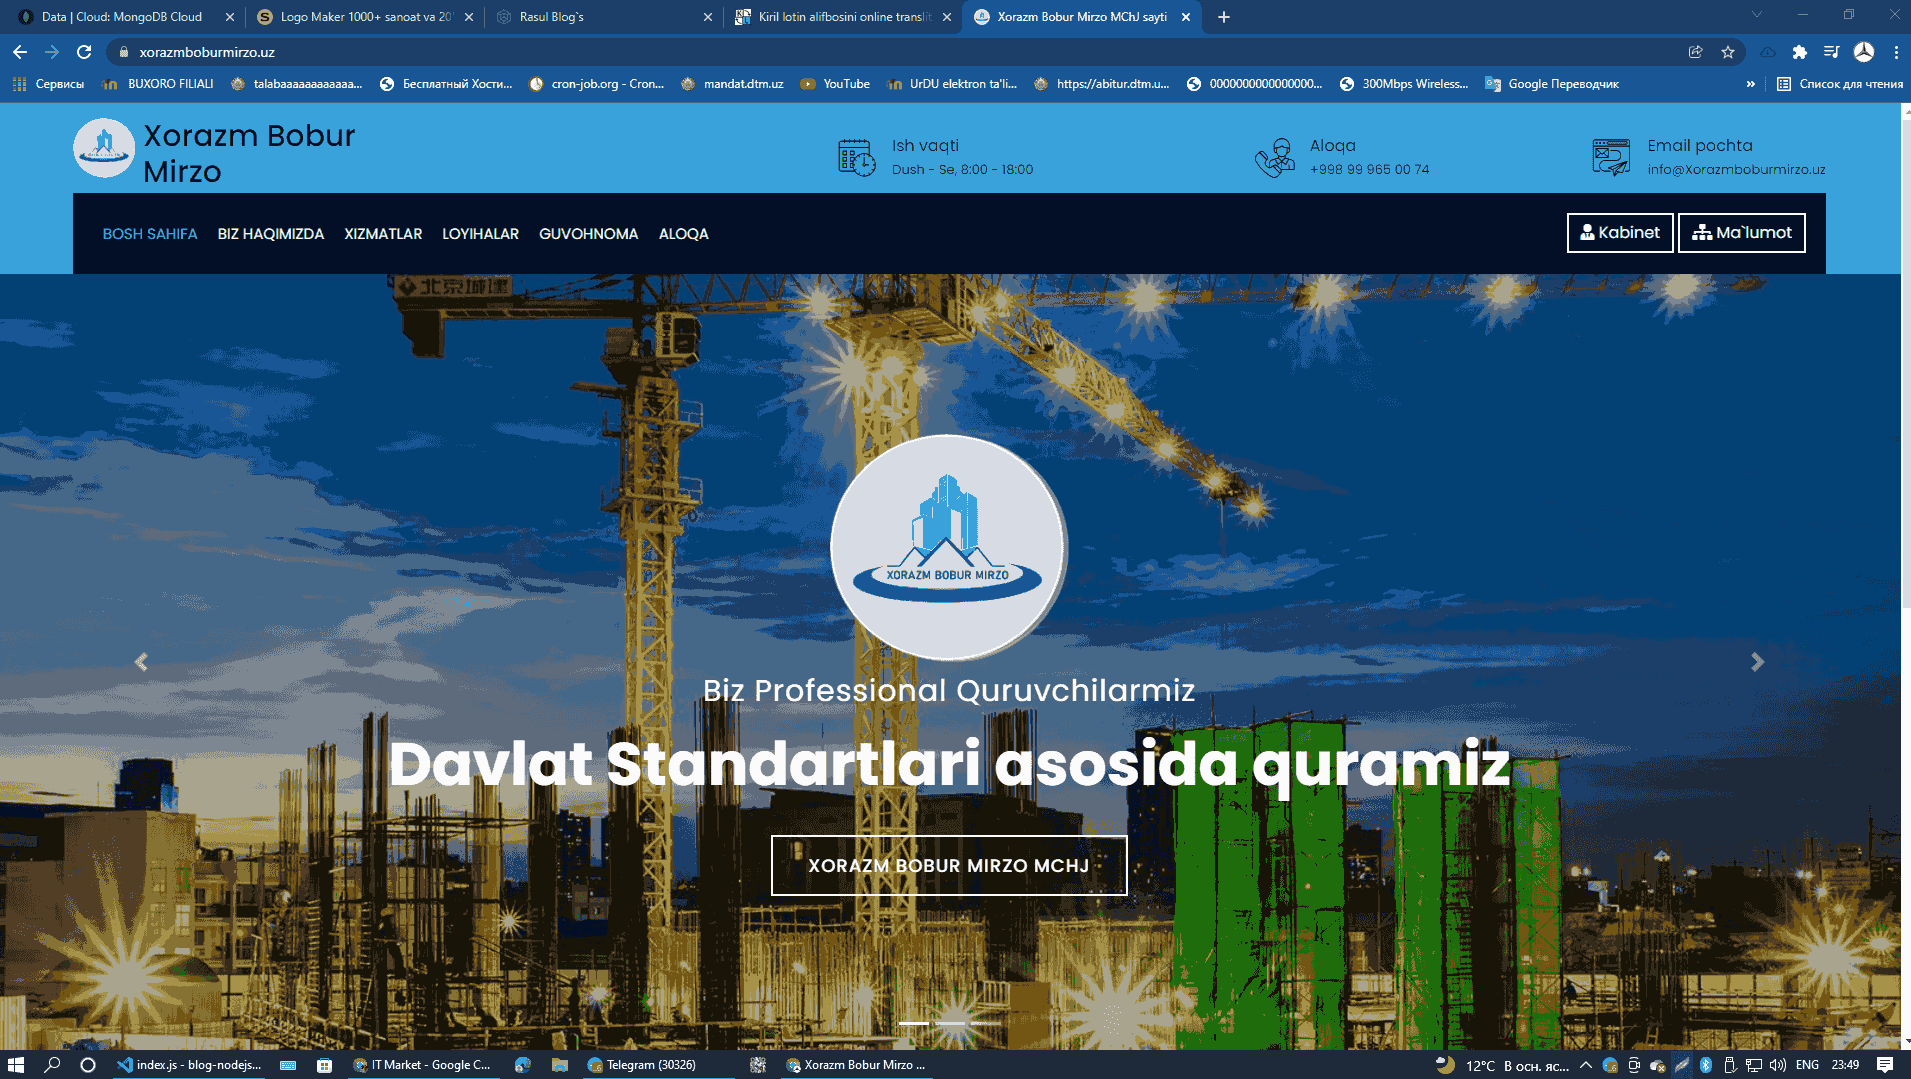Switch to the Rasul Blog's tab
The width and height of the screenshot is (1911, 1079).
[600, 17]
